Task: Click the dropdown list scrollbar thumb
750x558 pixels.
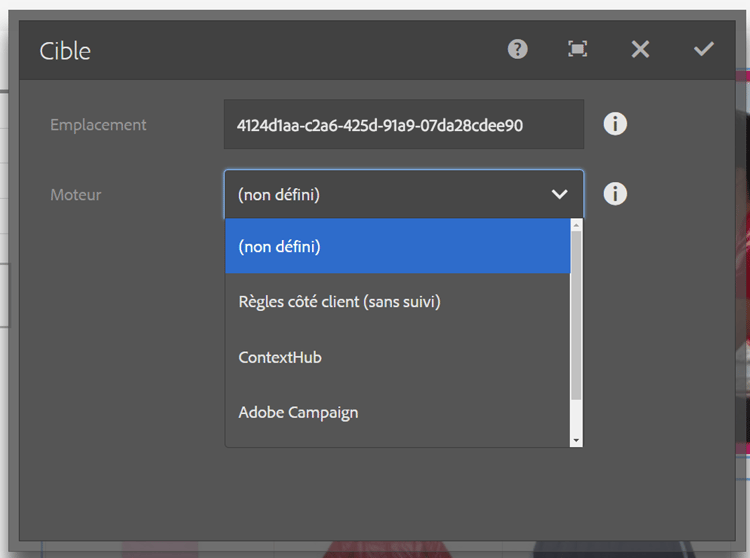Action: point(576,316)
